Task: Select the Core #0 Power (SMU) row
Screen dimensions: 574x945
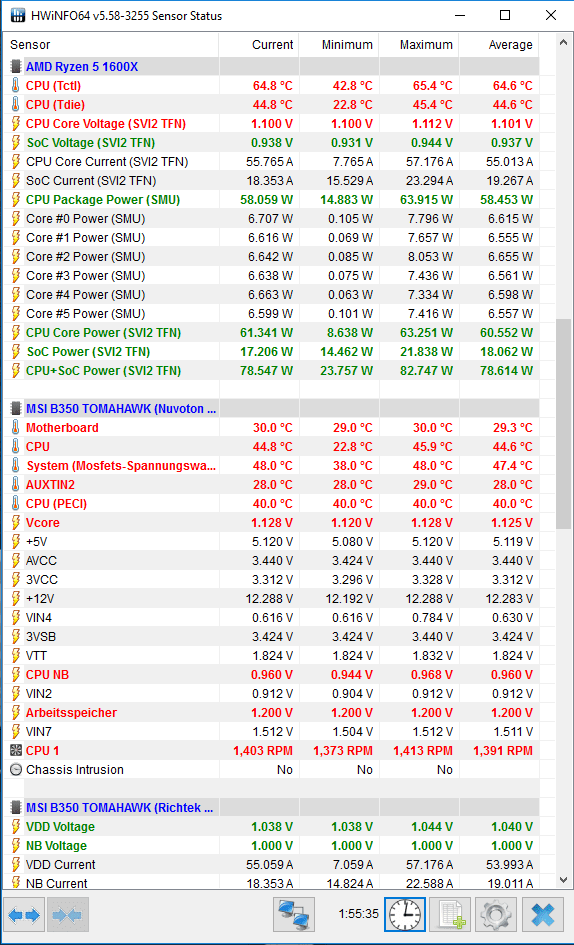Action: click(271, 219)
